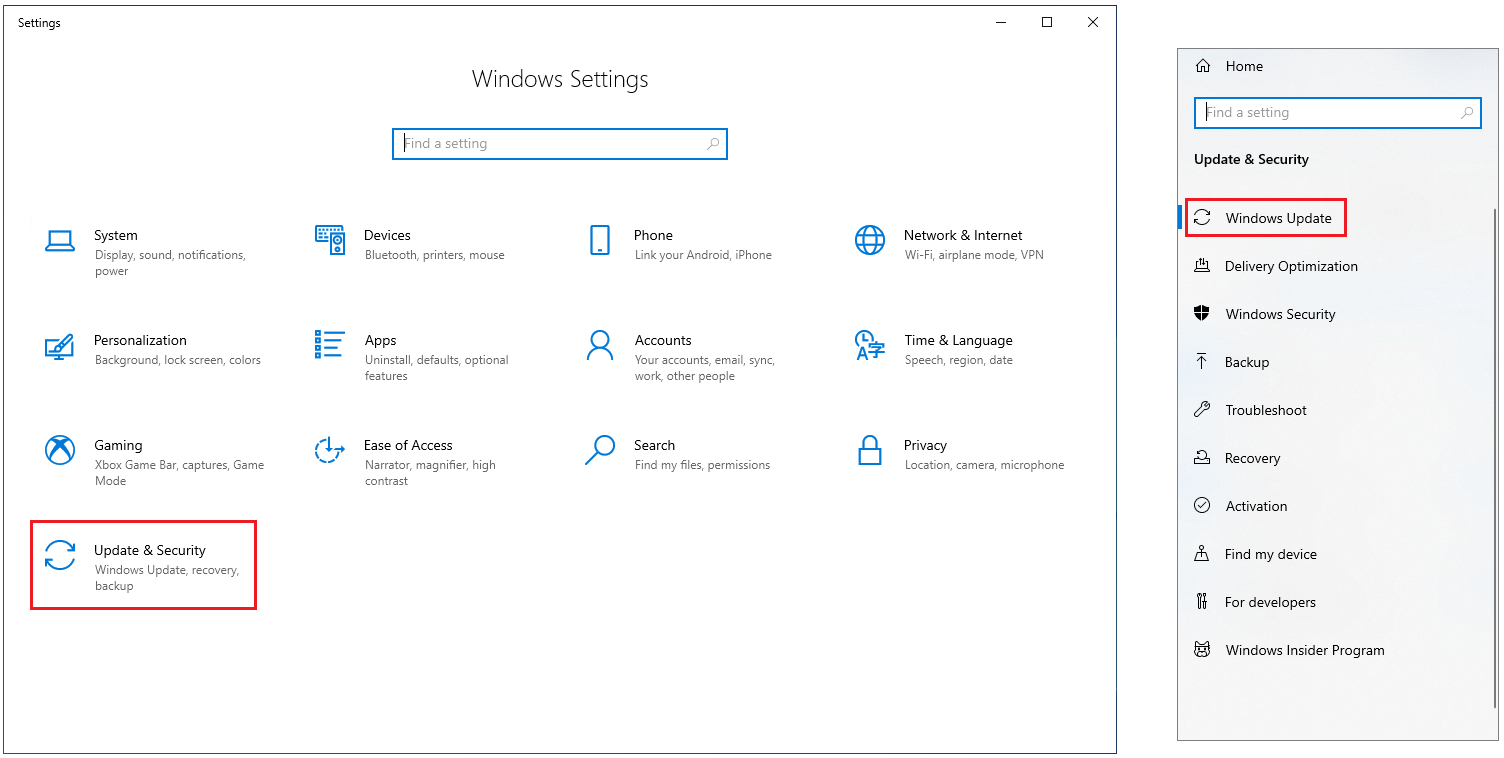
Task: Click the For developers text
Action: click(1270, 602)
